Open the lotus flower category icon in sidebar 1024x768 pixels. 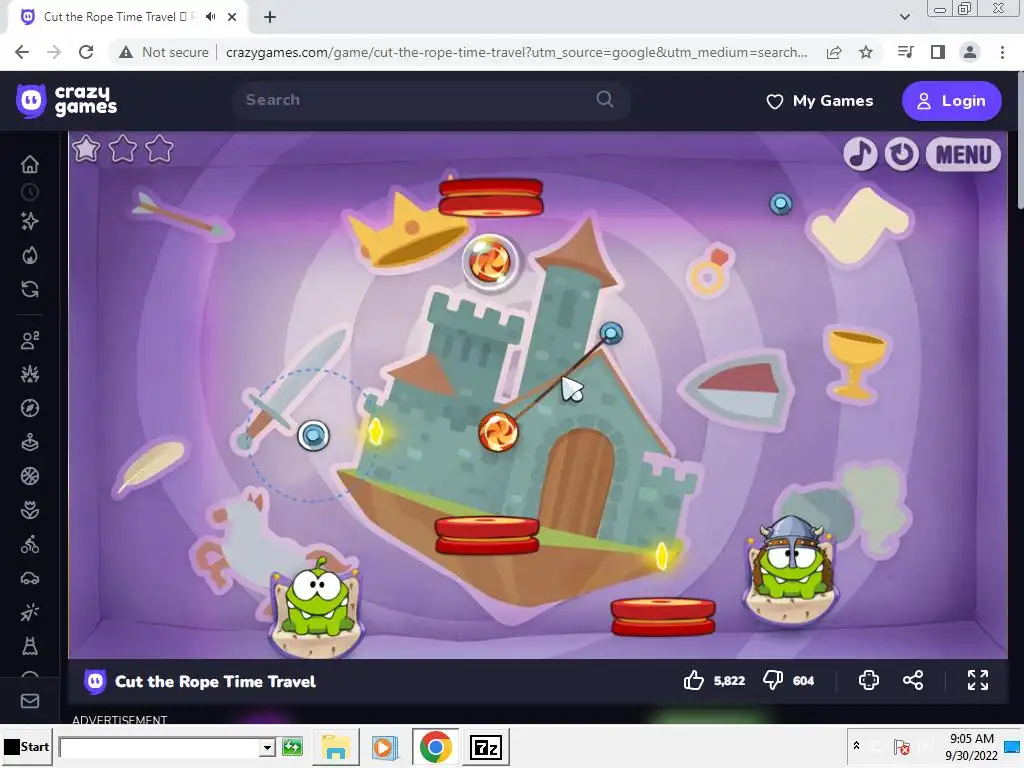point(30,510)
